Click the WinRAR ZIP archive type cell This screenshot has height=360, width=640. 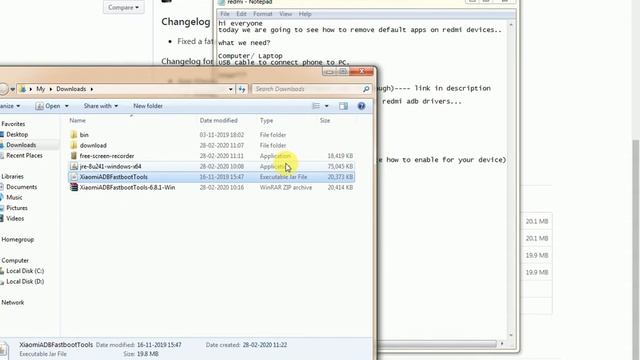(x=286, y=187)
